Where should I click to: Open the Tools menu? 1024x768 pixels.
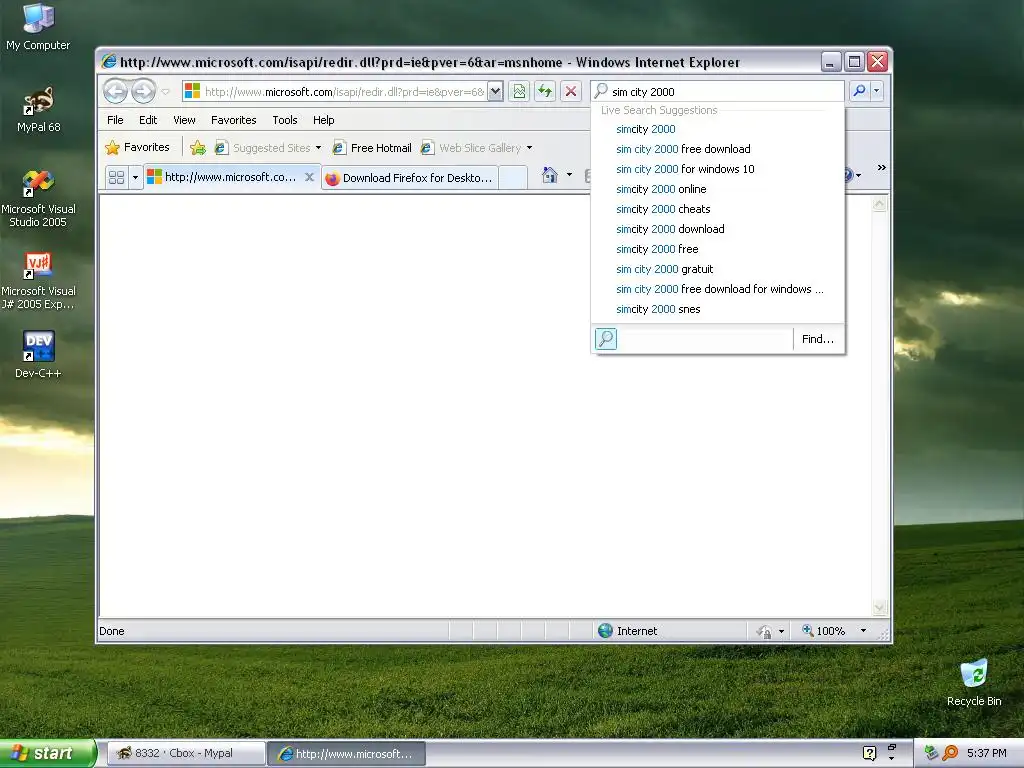point(285,120)
